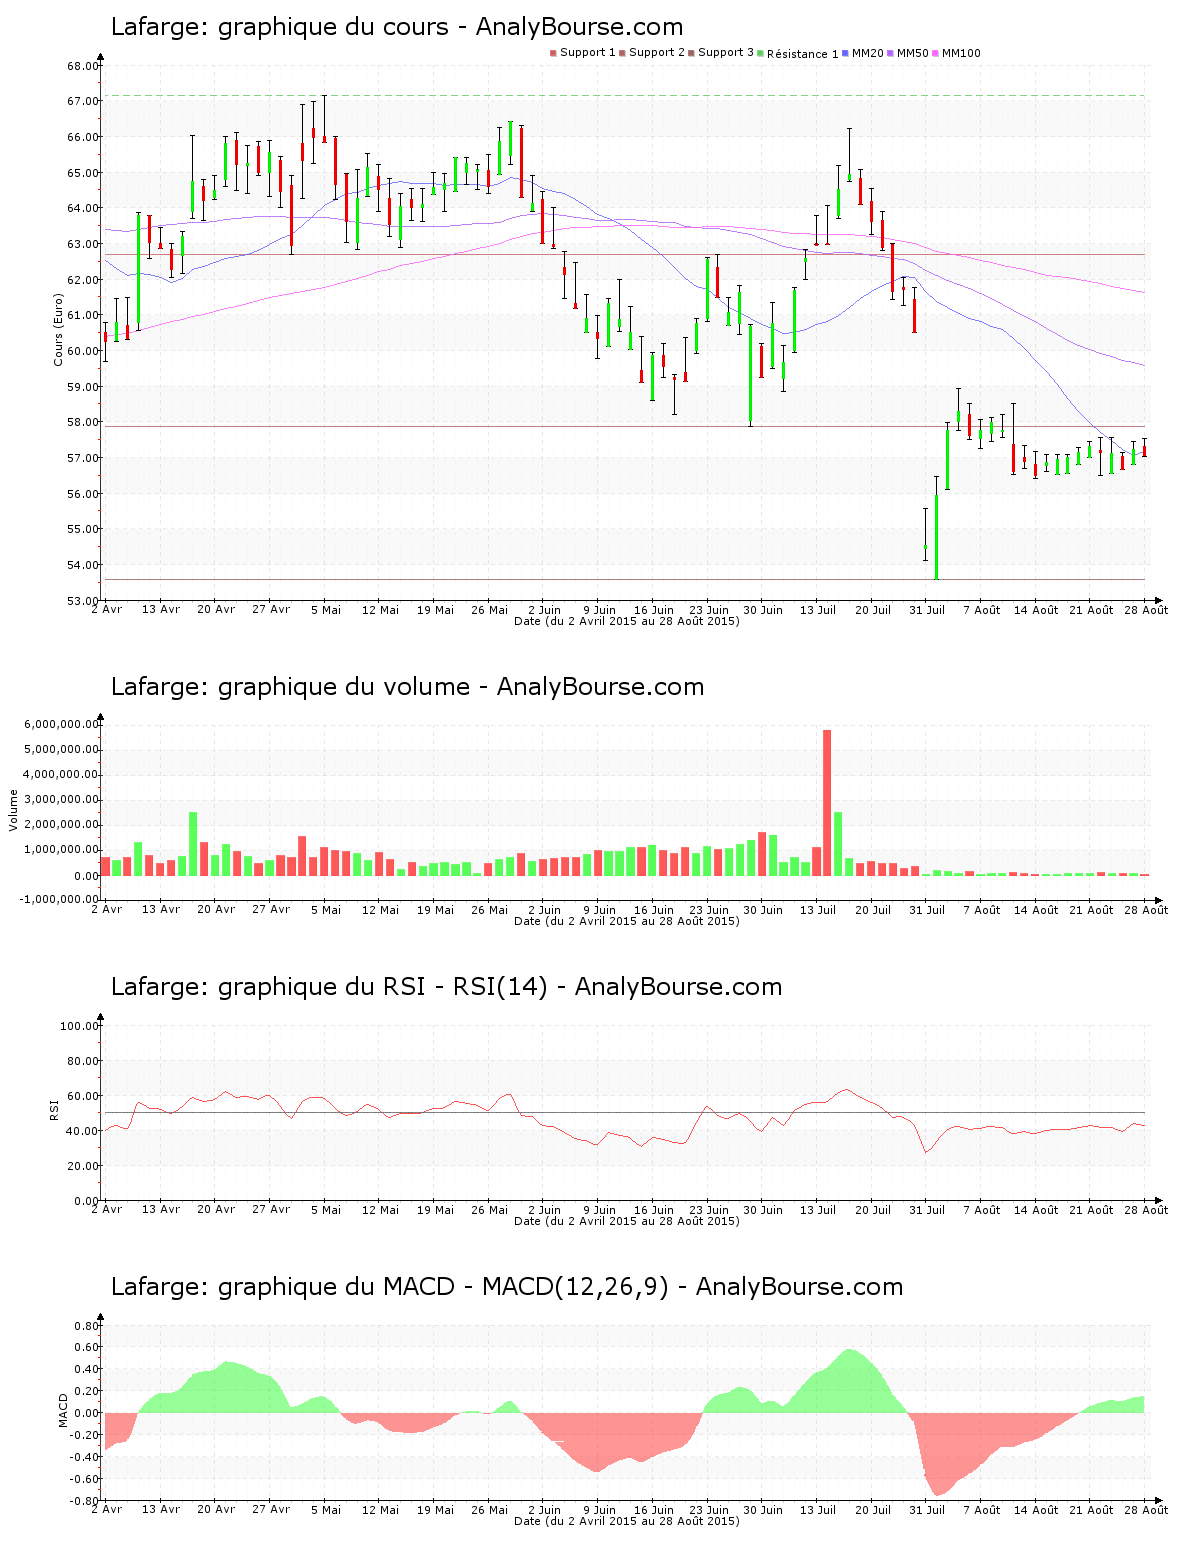Click the 80.00 RSI axis value
1200x1550 pixels.
83,1061
